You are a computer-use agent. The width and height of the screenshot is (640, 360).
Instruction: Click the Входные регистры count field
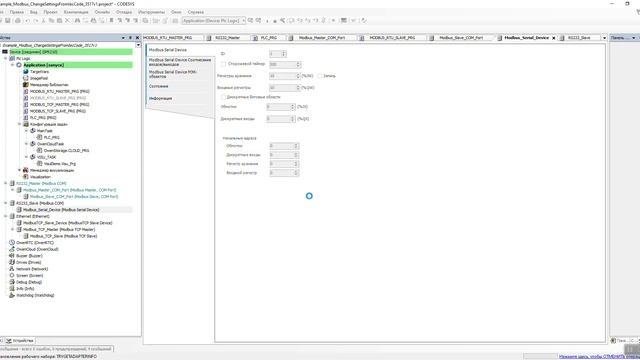pos(285,87)
